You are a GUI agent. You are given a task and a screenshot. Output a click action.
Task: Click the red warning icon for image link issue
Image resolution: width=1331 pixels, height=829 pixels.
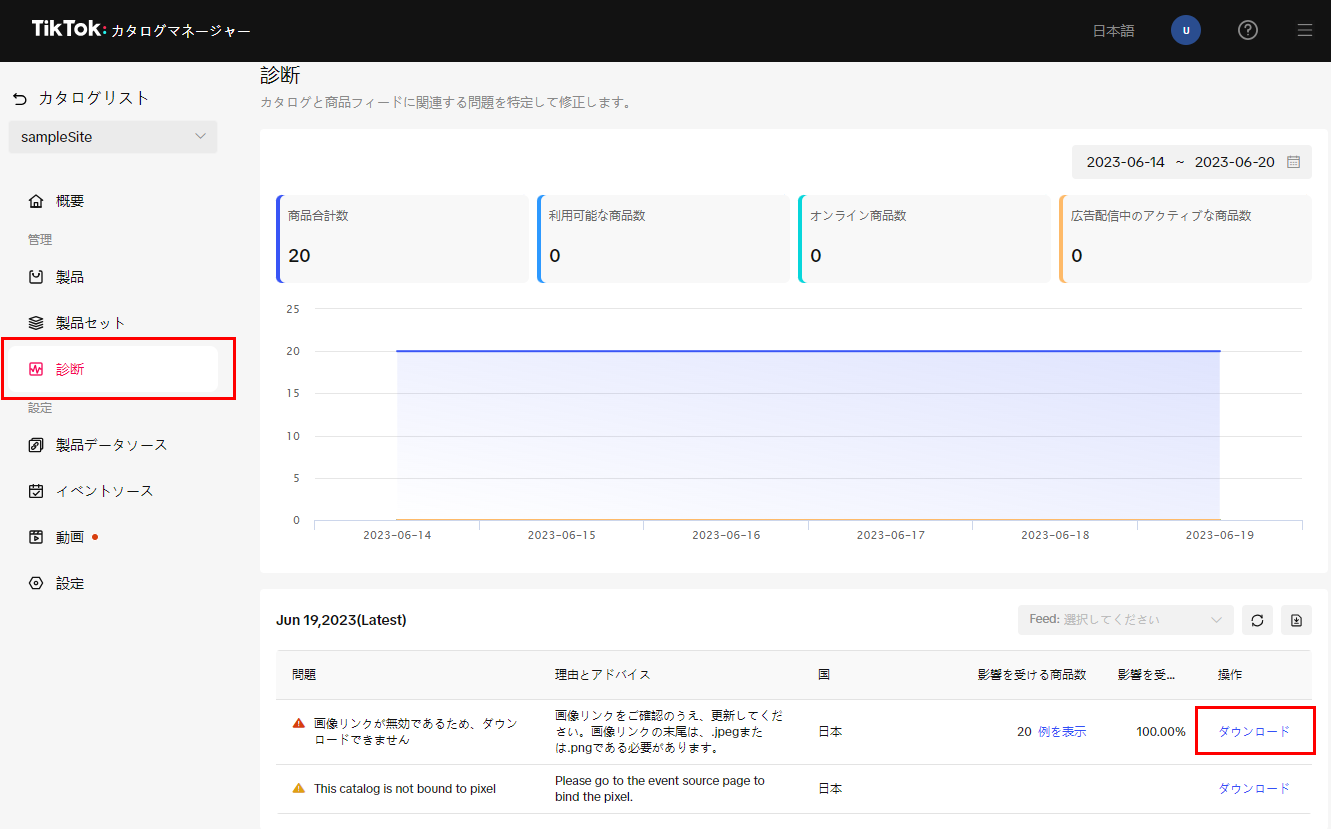[298, 723]
